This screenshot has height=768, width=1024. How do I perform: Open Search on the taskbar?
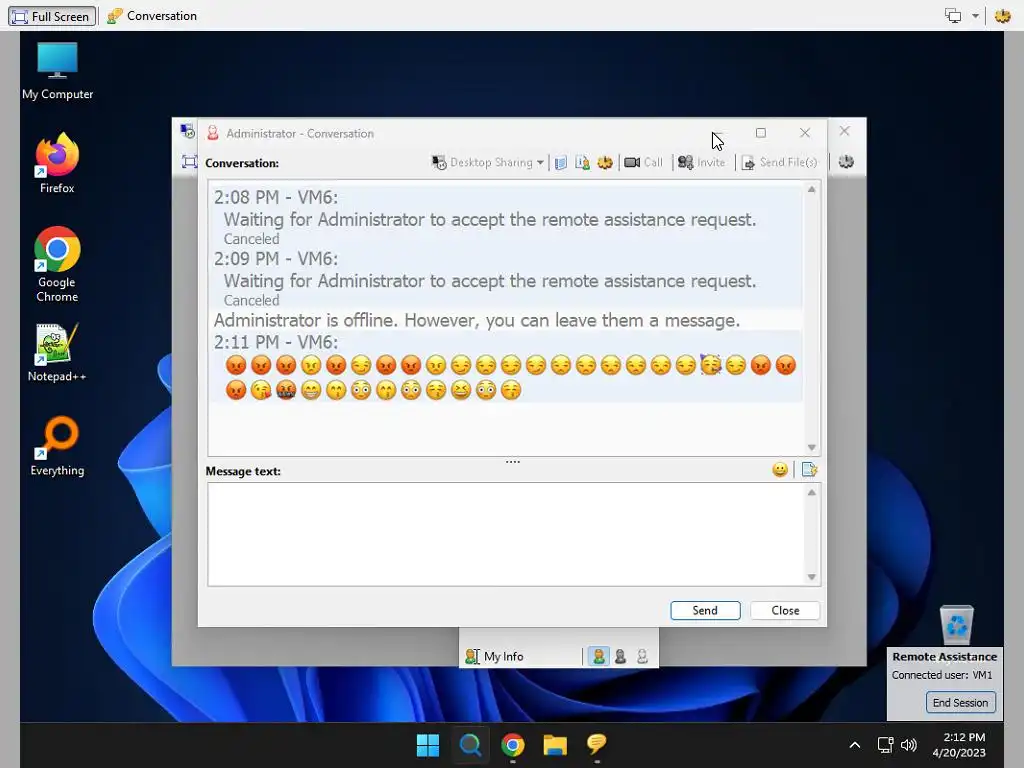point(470,744)
